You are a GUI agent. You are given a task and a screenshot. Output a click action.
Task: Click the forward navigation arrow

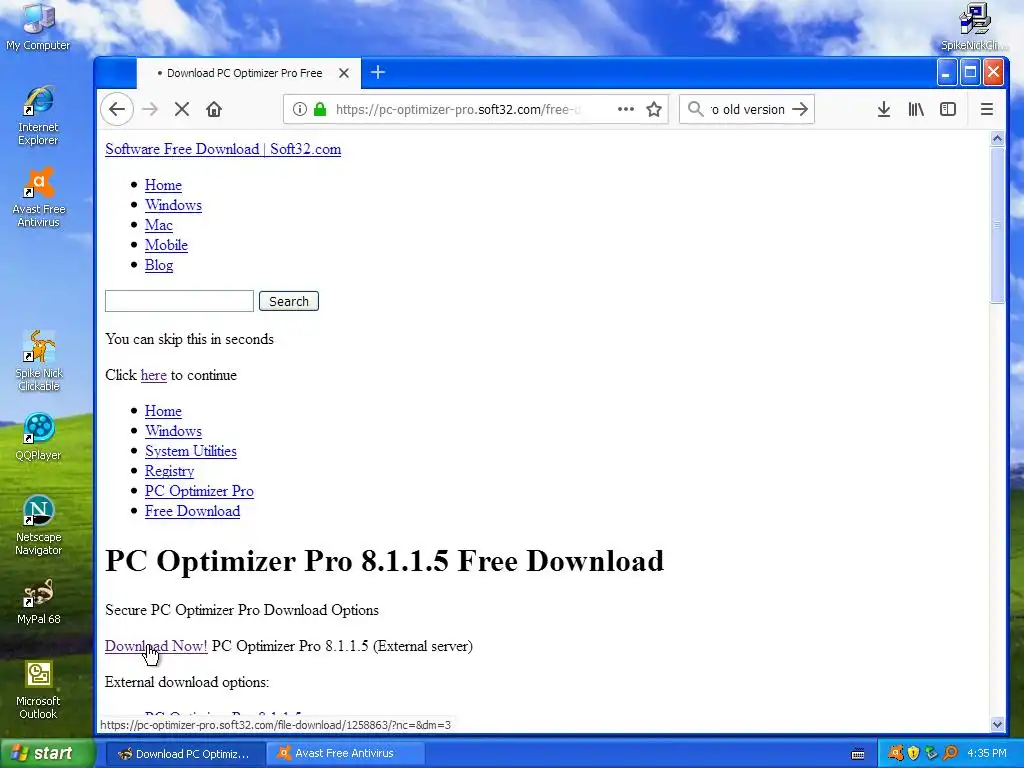coord(150,109)
